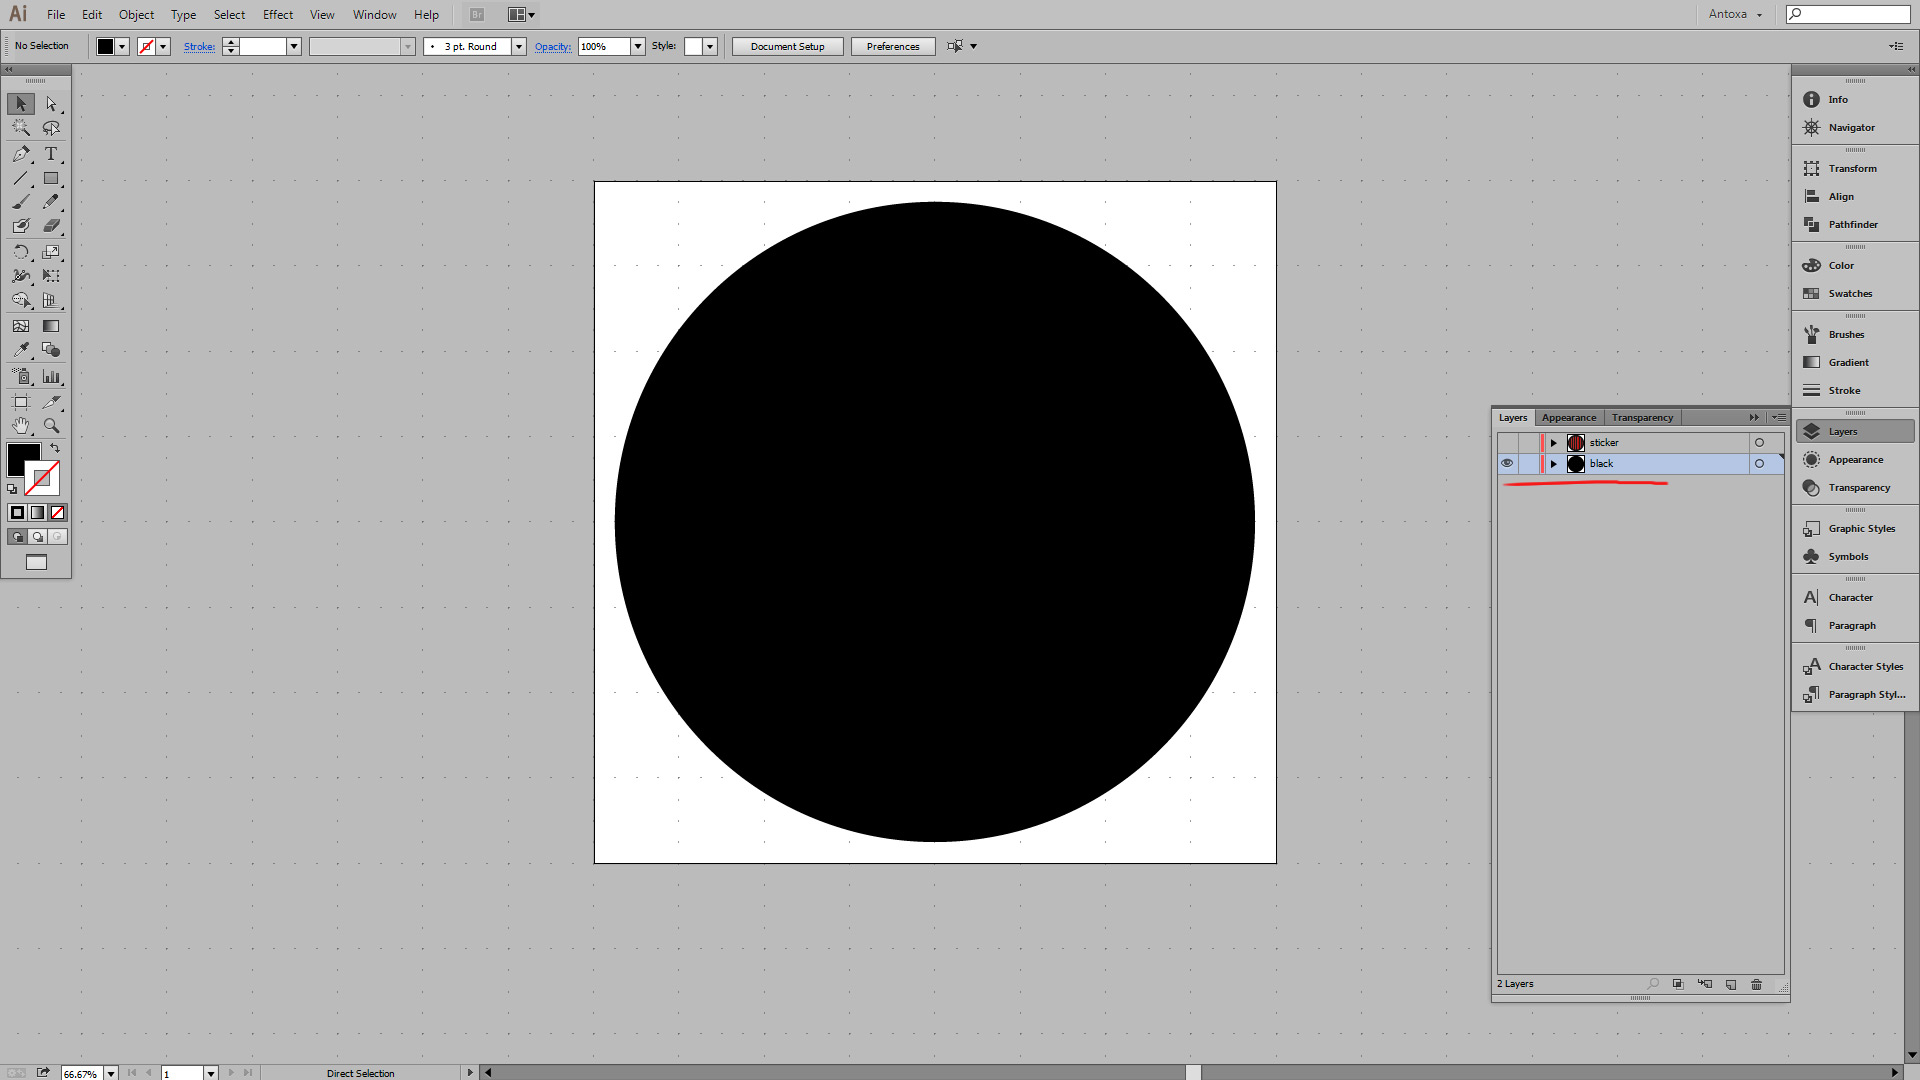Open the Swatches panel
Screen dimensions: 1920x1080
(x=1849, y=294)
